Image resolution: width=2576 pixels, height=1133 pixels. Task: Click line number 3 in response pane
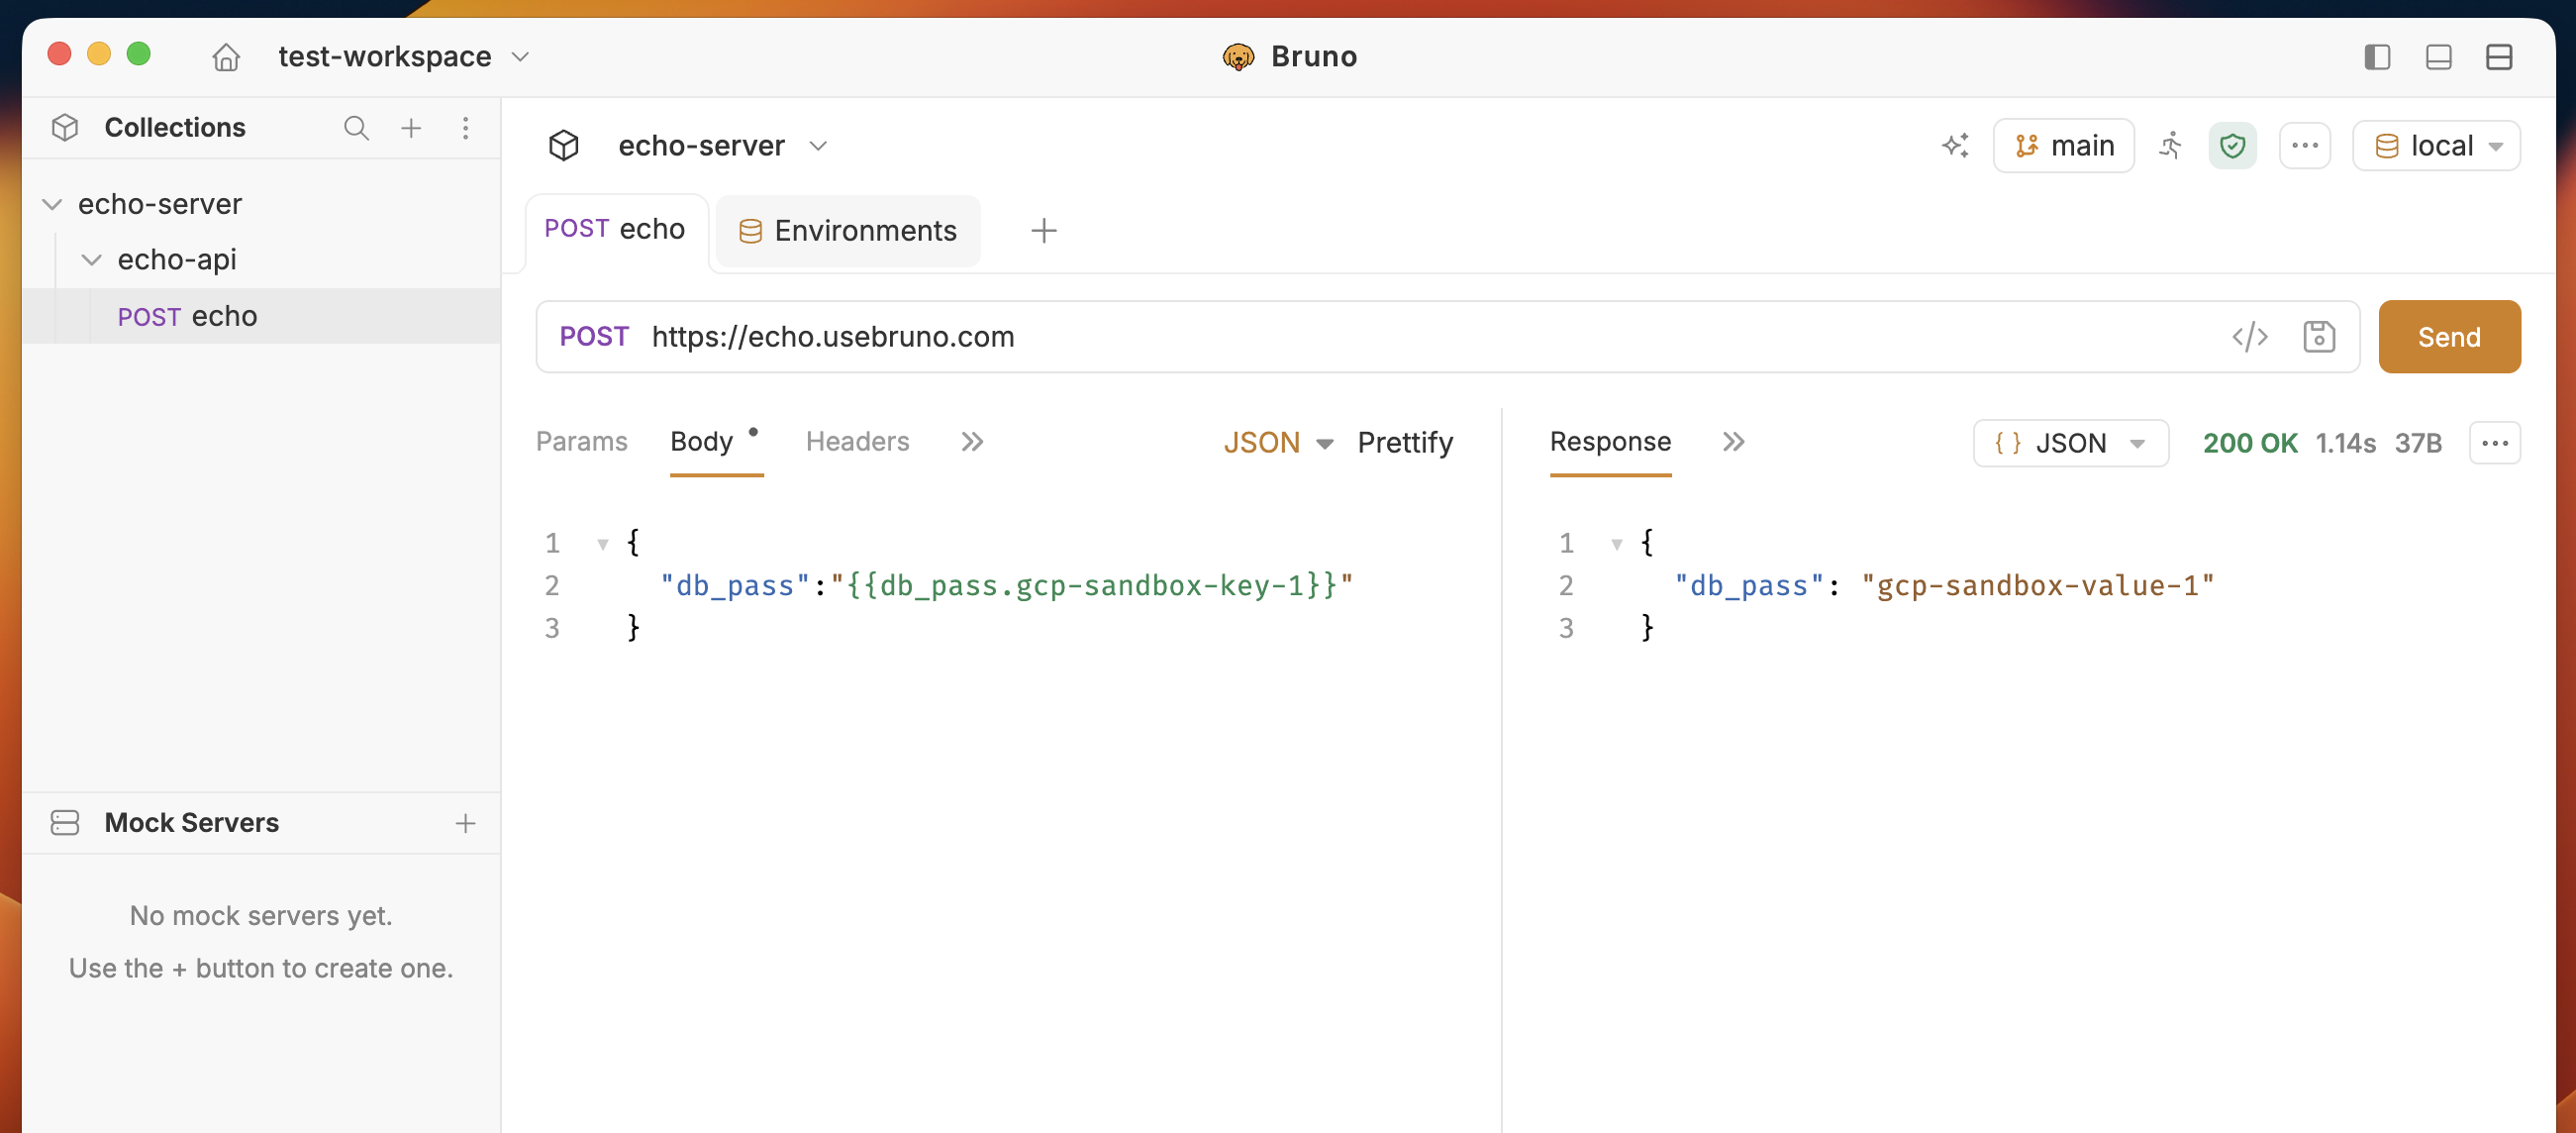1566,629
